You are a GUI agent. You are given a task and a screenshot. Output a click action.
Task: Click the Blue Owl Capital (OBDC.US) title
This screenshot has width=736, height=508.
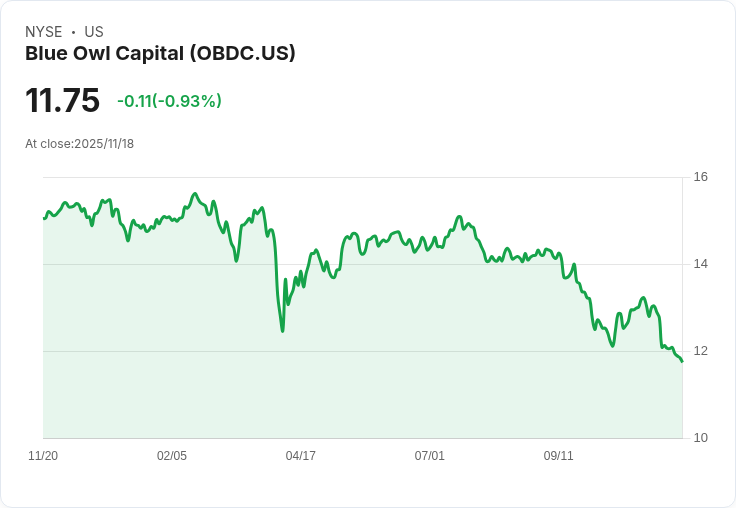coord(160,54)
